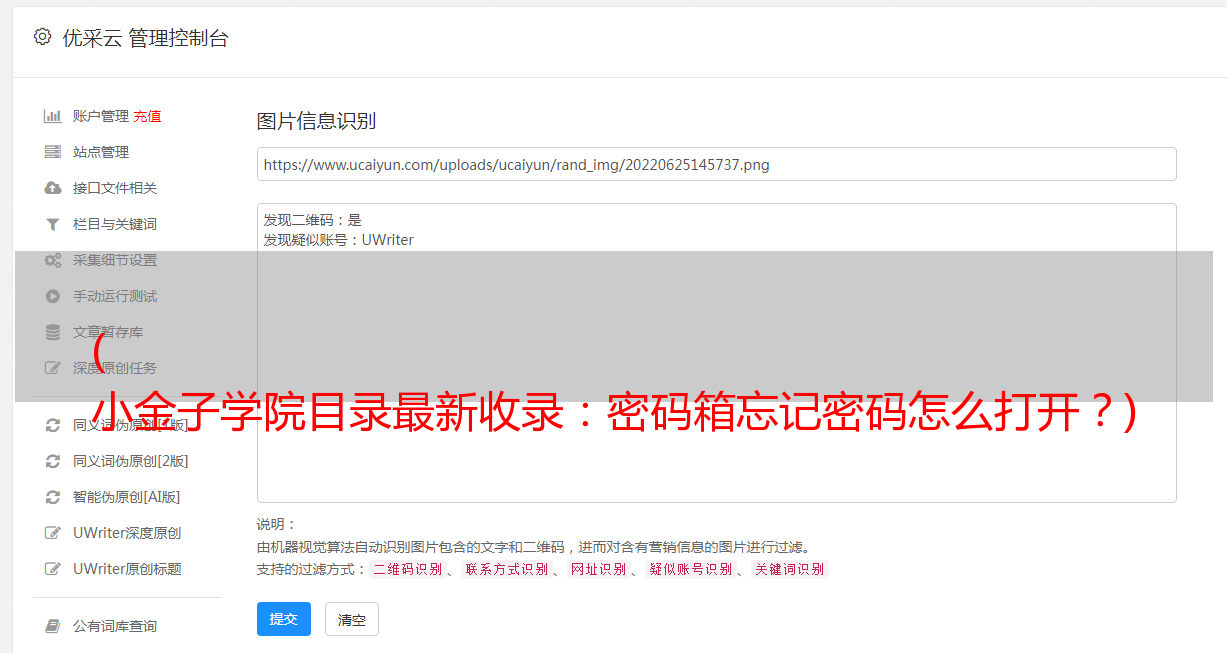Viewport: 1227px width, 653px height.
Task: Open 文章暂存库 menu item
Action: [108, 332]
